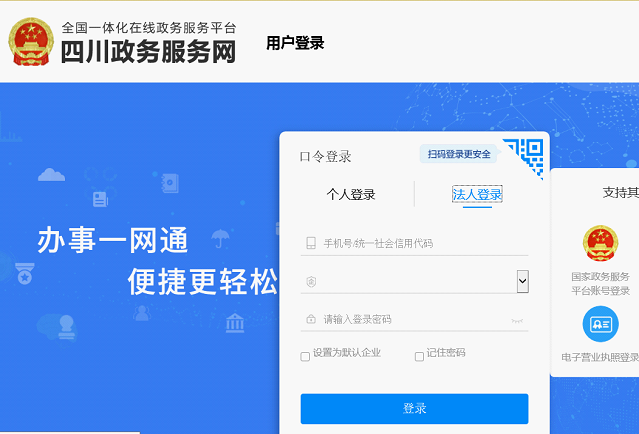Screen dimensions: 639x434
Task: Choose electronic business license login icon
Action: (x=600, y=324)
